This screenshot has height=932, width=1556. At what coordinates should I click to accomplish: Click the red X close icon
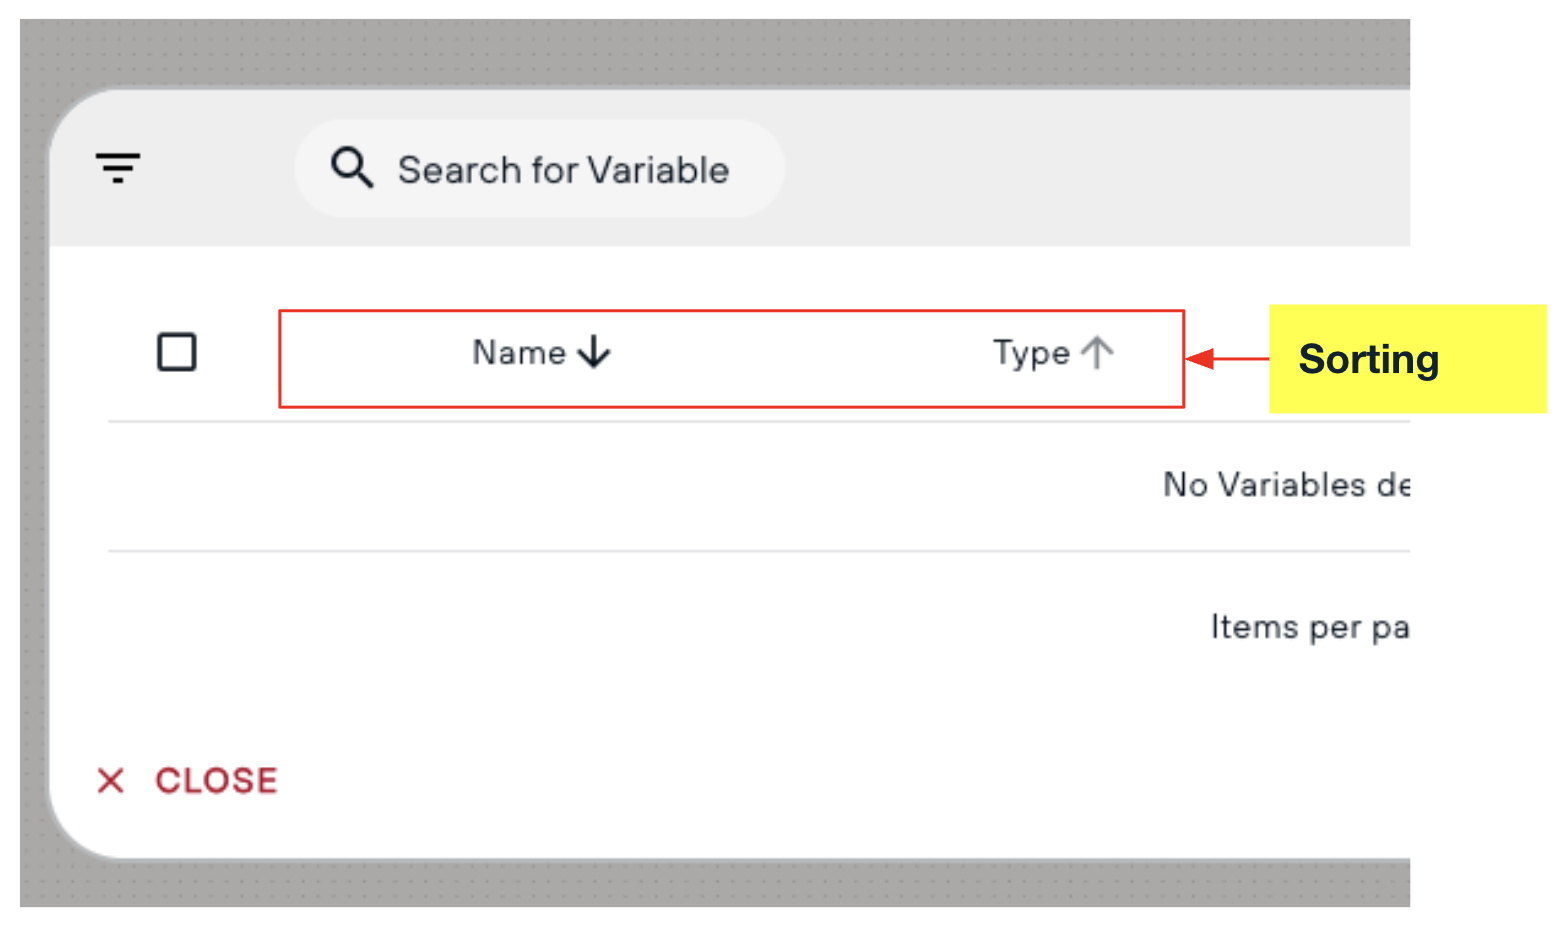click(x=111, y=780)
